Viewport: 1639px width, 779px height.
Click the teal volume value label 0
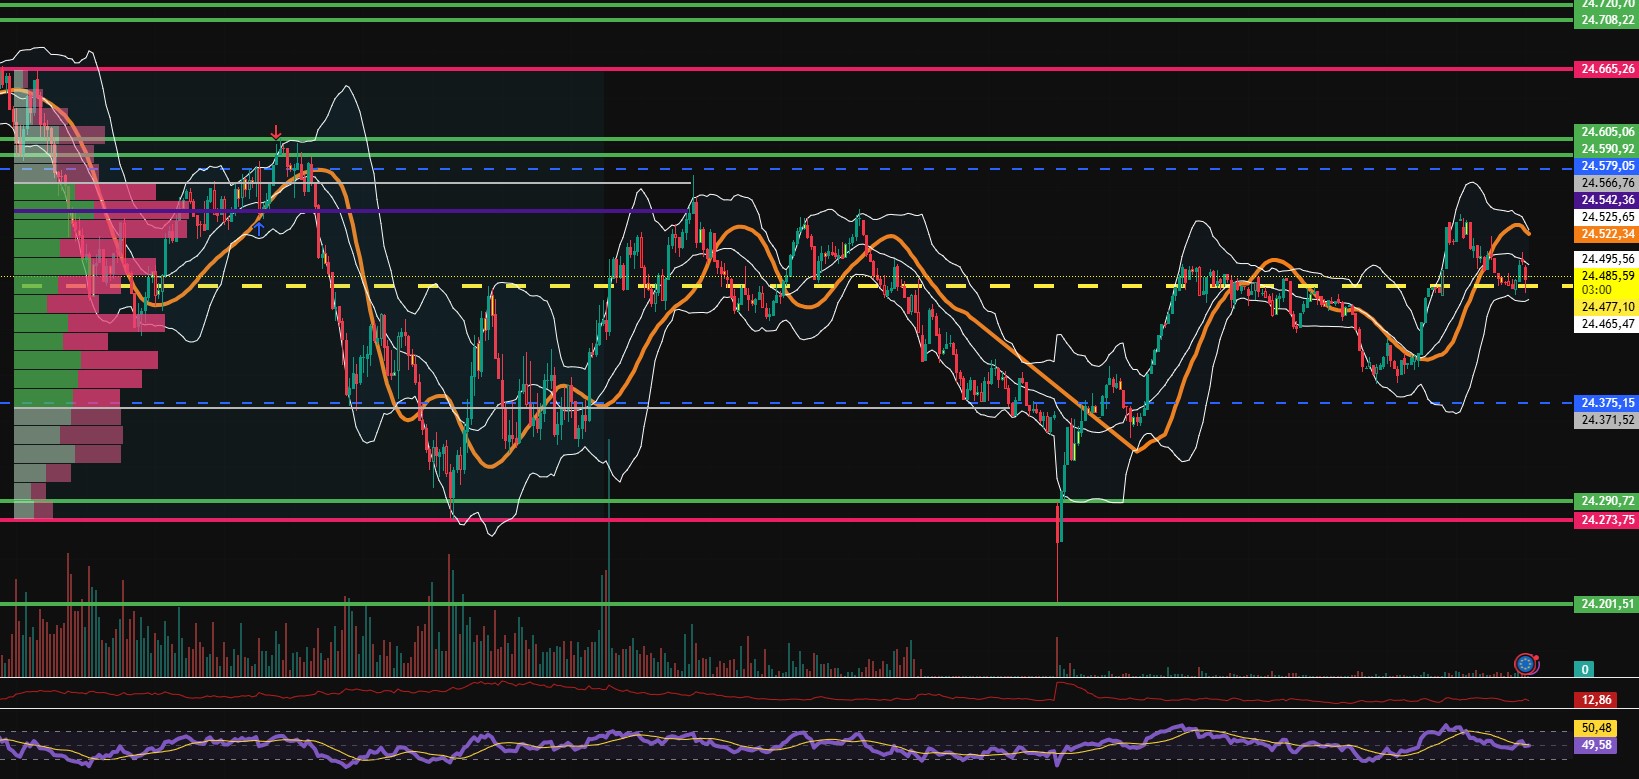(1584, 669)
